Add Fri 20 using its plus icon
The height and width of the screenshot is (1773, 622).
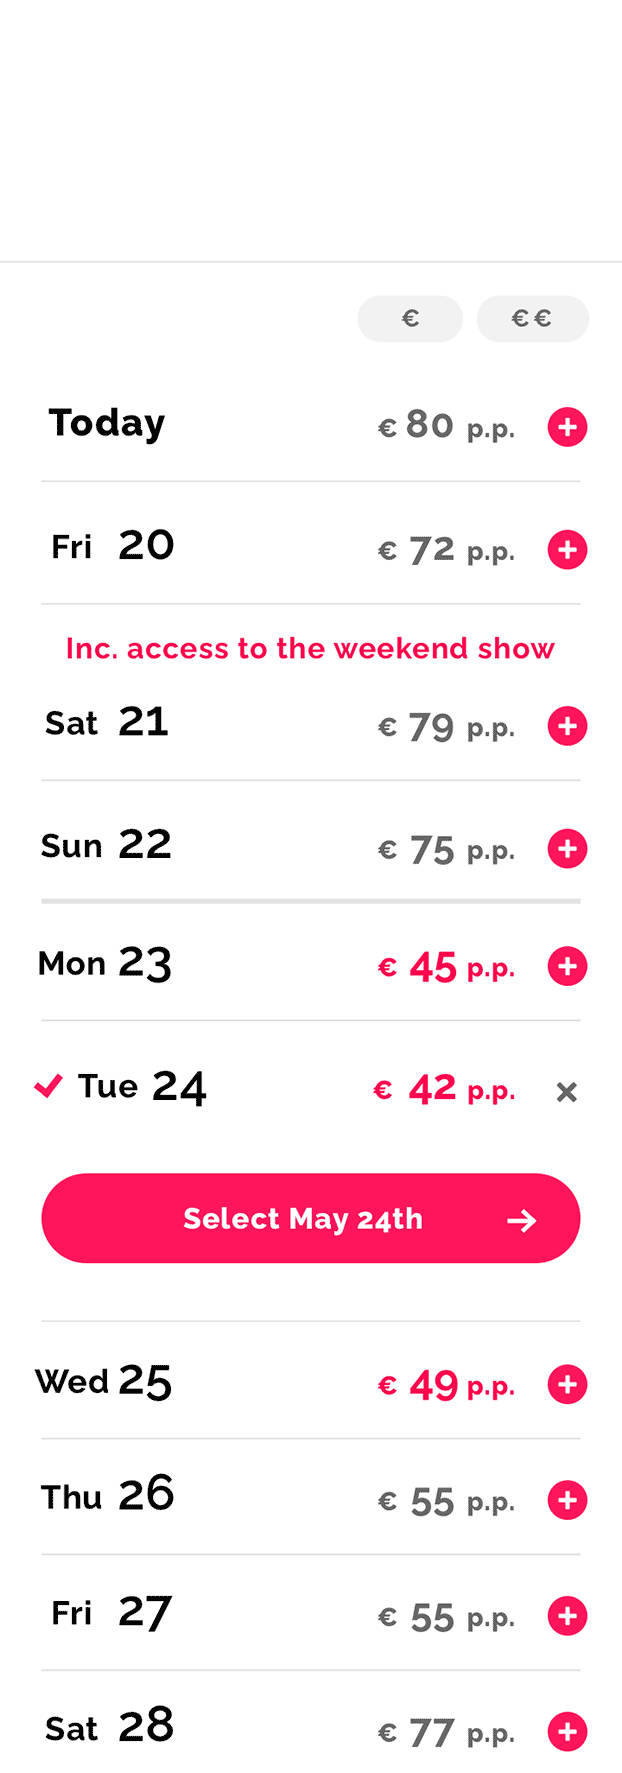[567, 549]
